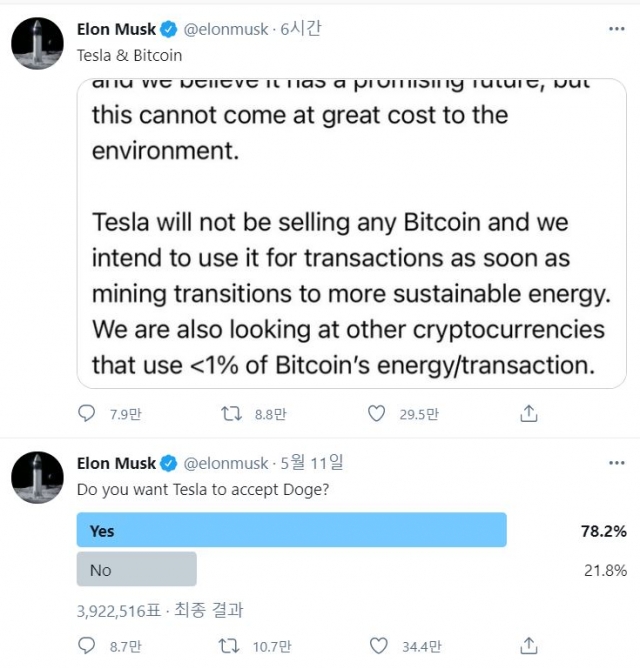Share the Tesla & Bitcoin tweet
This screenshot has width=640, height=669.
(x=529, y=413)
